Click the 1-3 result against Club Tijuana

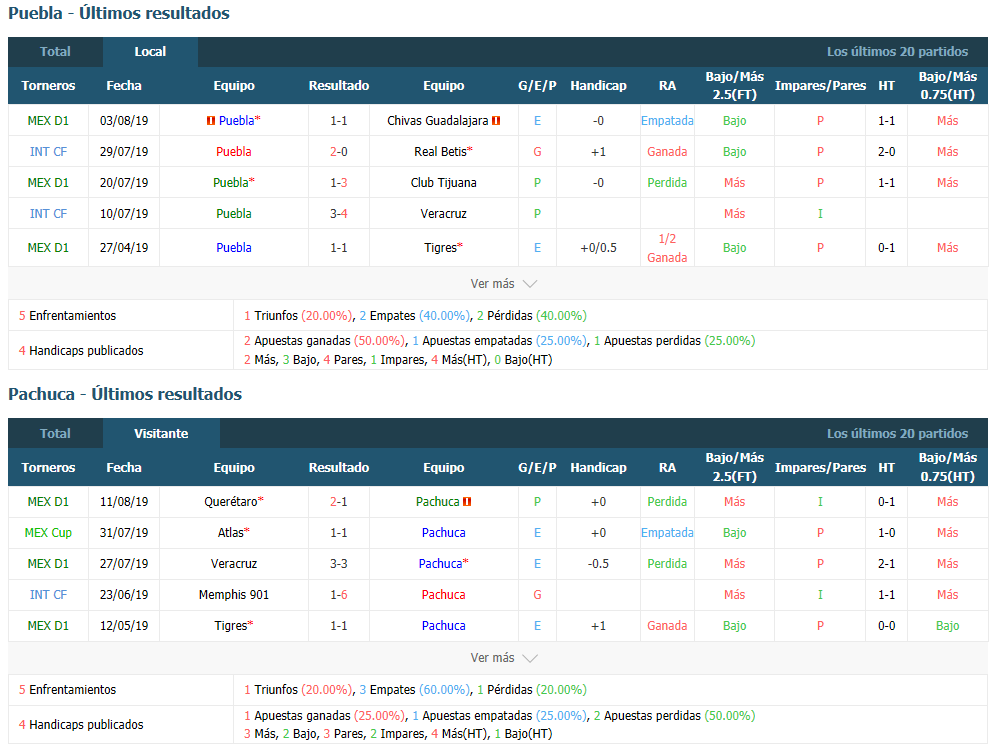(339, 183)
